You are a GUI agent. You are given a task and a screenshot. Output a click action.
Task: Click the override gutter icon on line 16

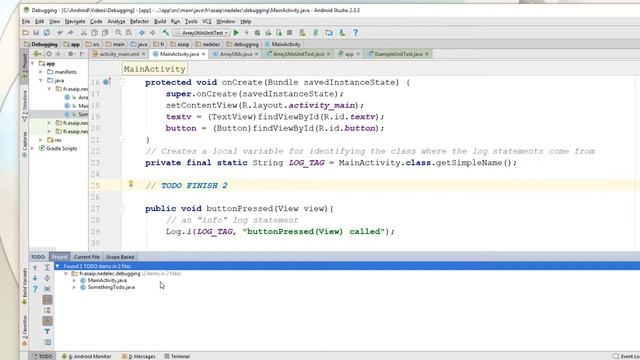(107, 82)
